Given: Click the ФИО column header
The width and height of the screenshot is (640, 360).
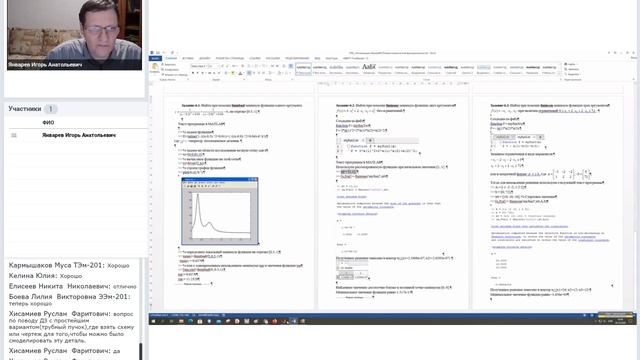Looking at the screenshot, I should click(x=48, y=122).
